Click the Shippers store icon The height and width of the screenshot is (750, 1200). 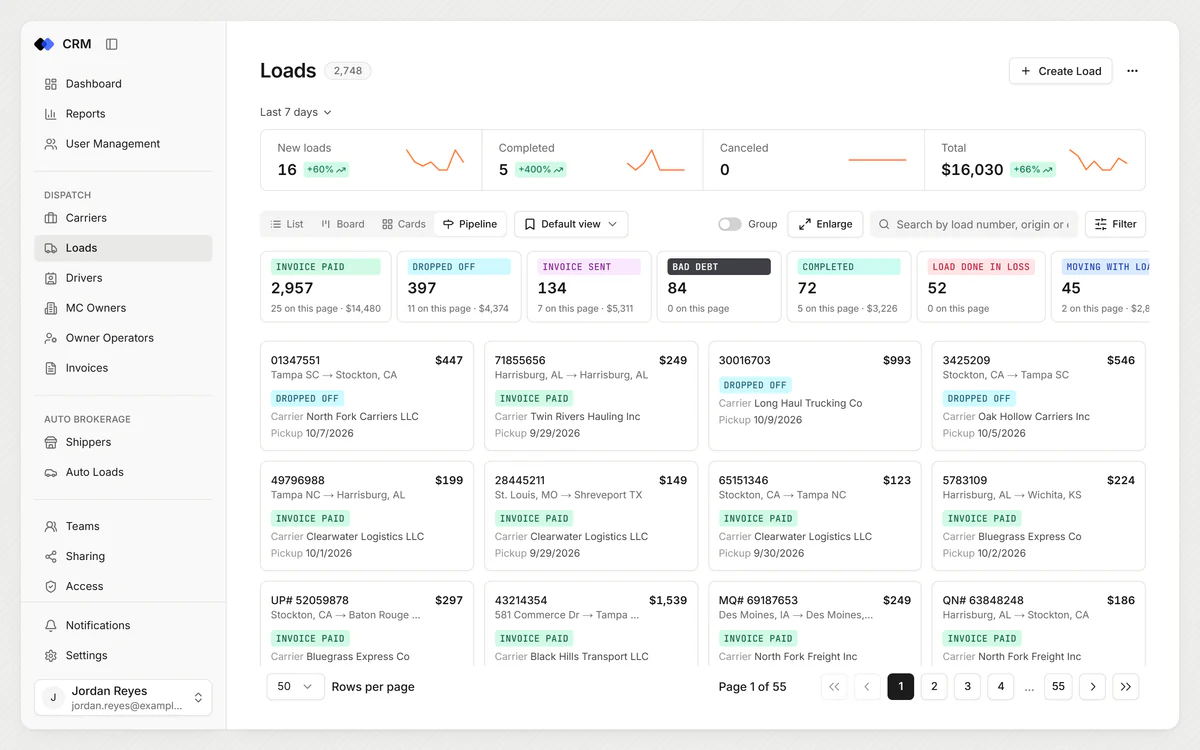tap(51, 442)
